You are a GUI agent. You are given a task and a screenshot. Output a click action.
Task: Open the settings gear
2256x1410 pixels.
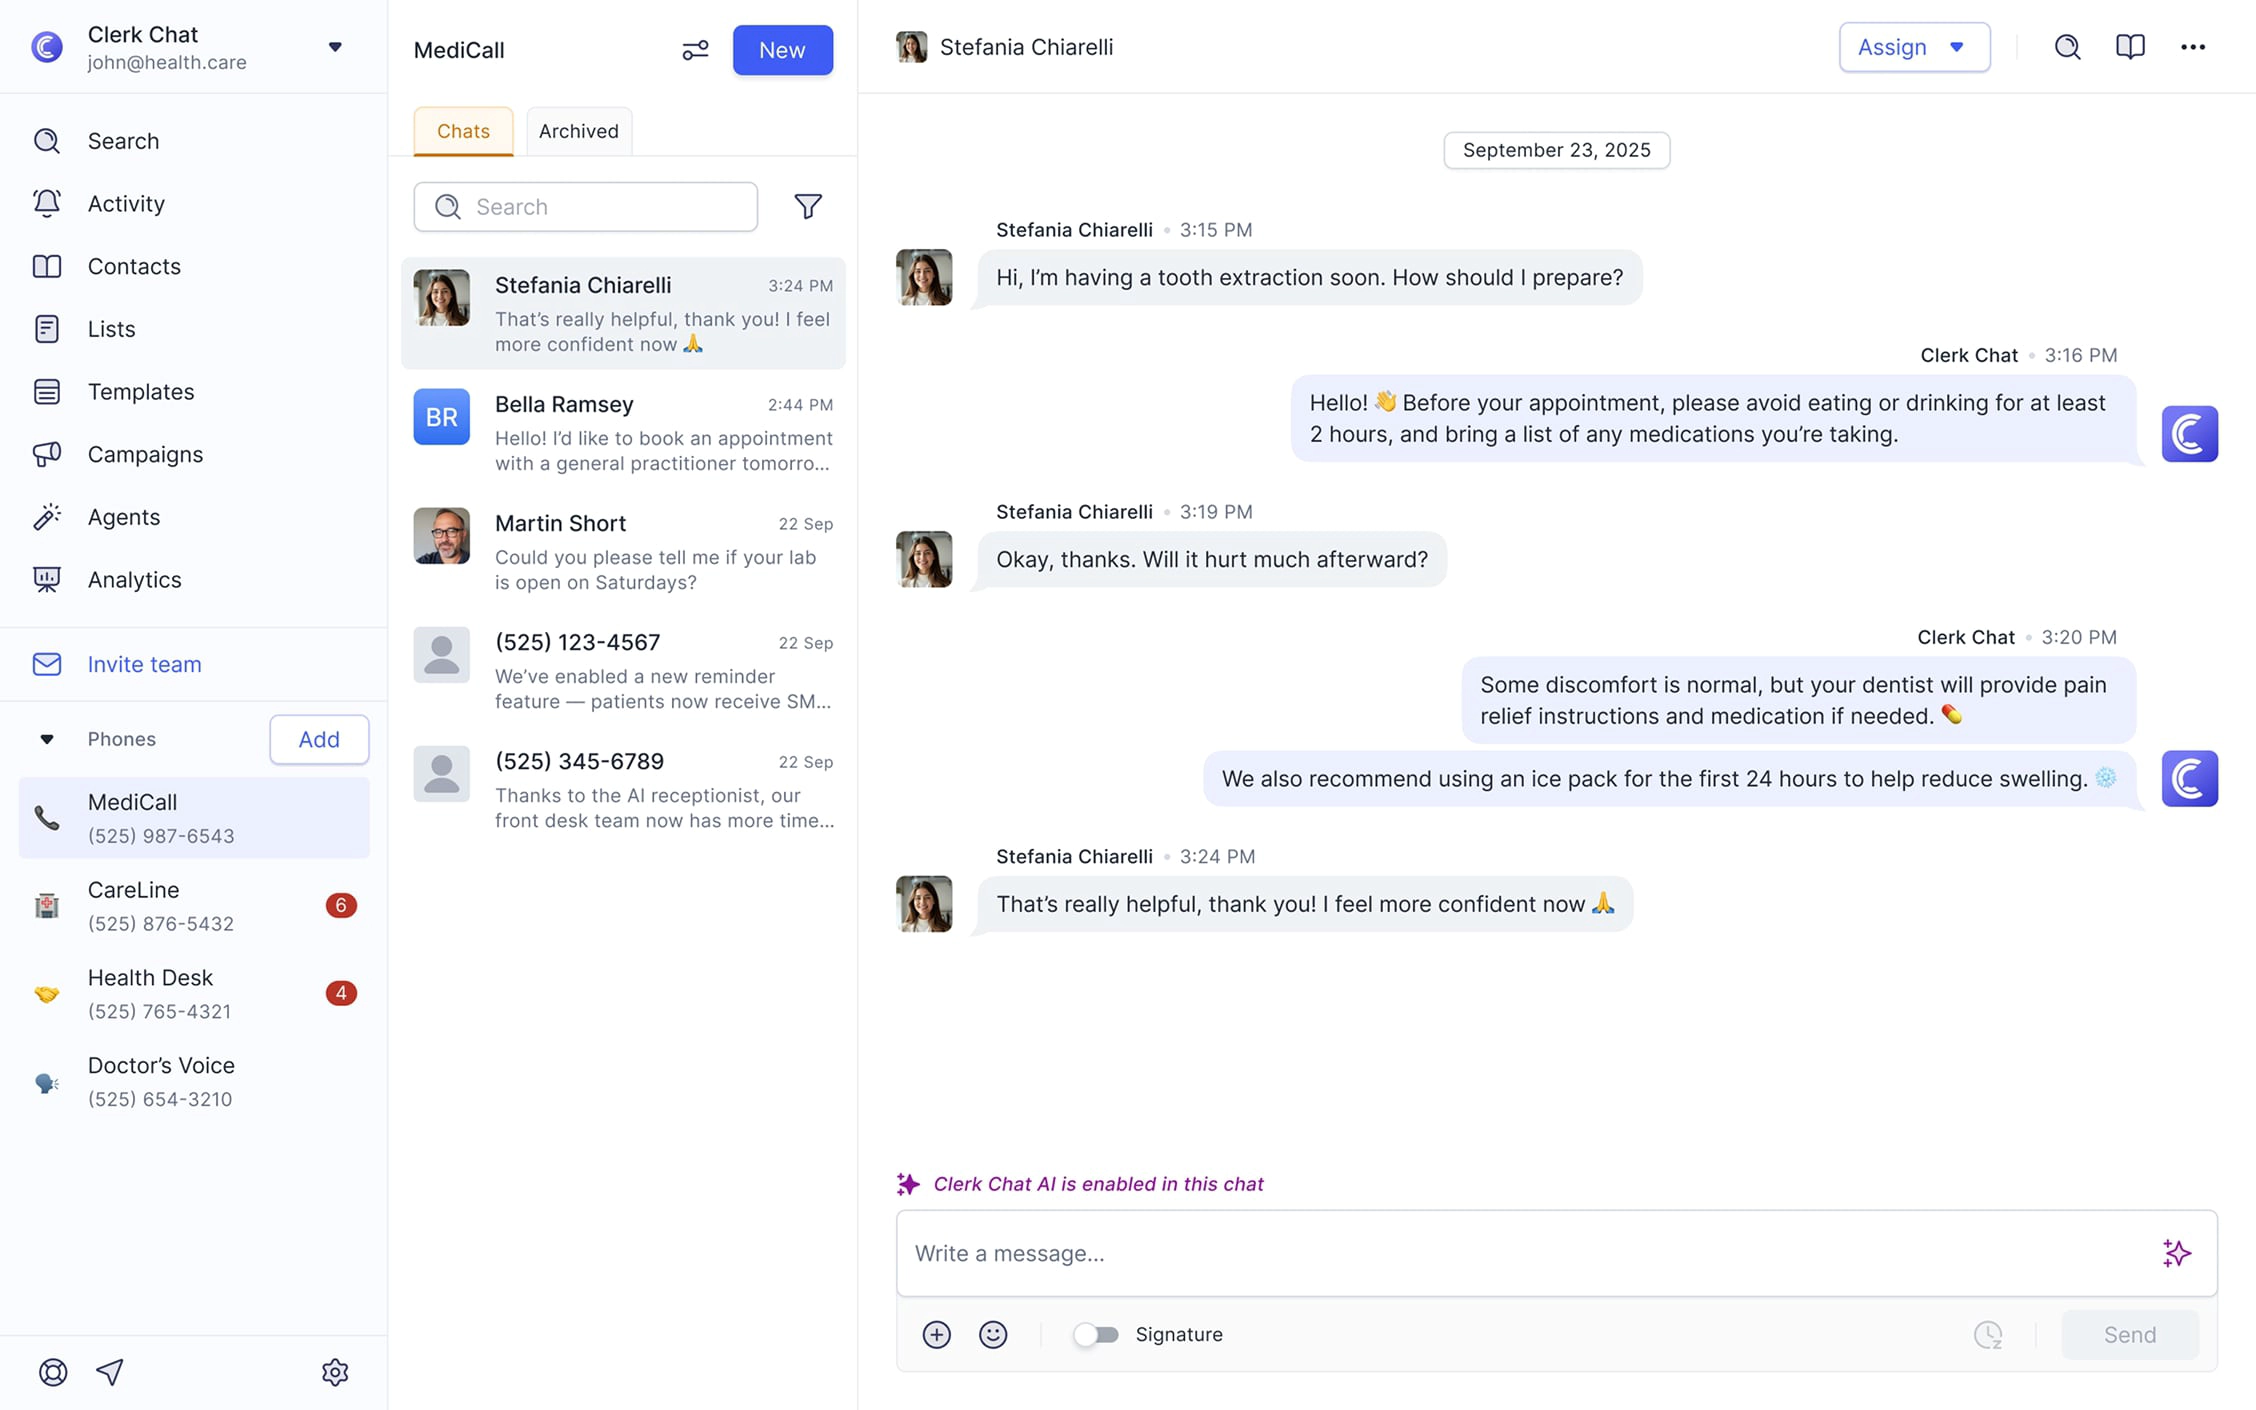click(335, 1372)
